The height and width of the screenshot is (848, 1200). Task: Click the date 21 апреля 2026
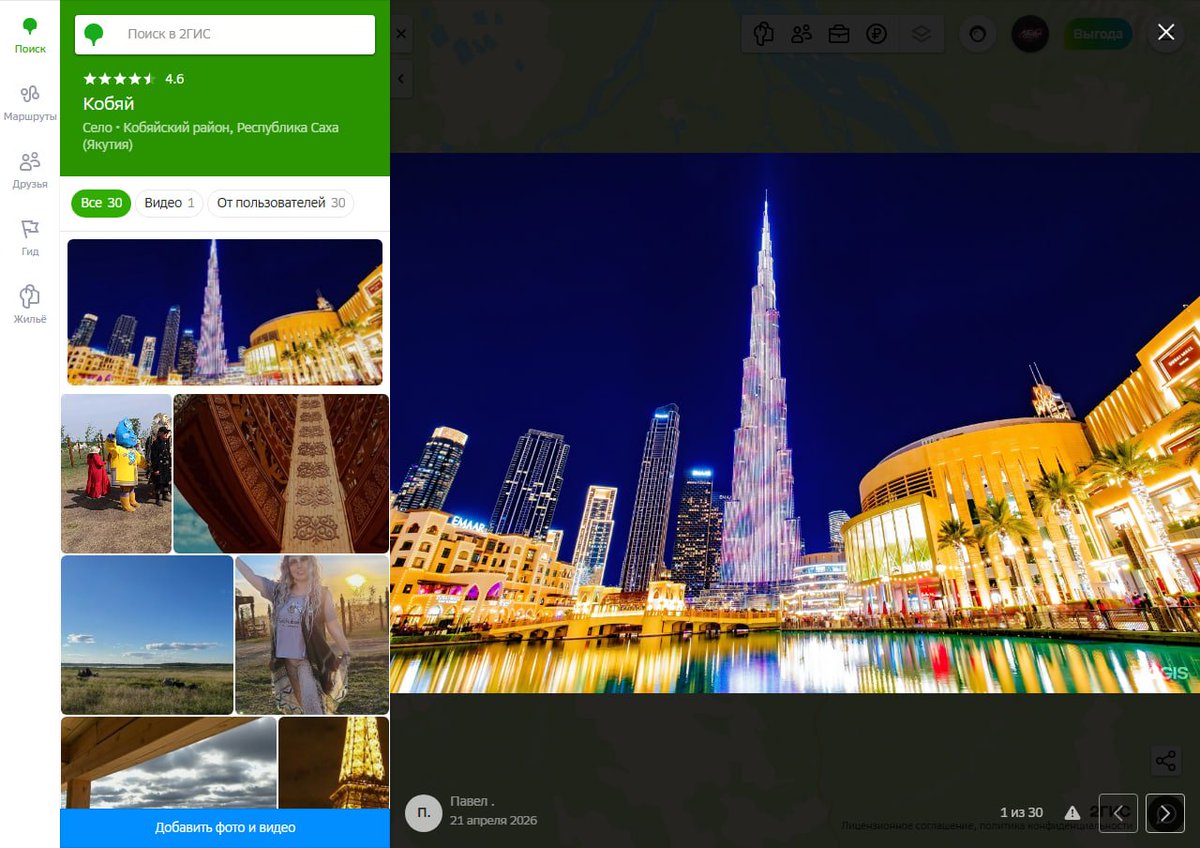pyautogui.click(x=493, y=820)
